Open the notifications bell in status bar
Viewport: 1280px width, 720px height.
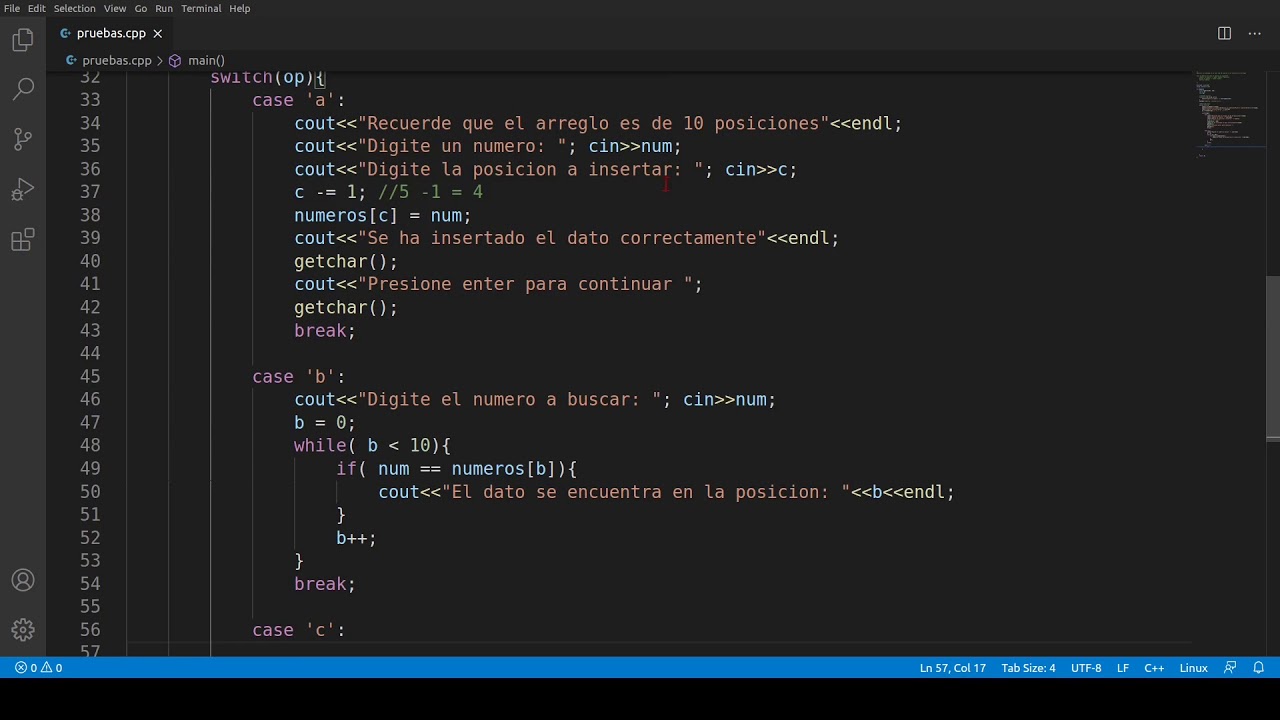pos(1259,668)
